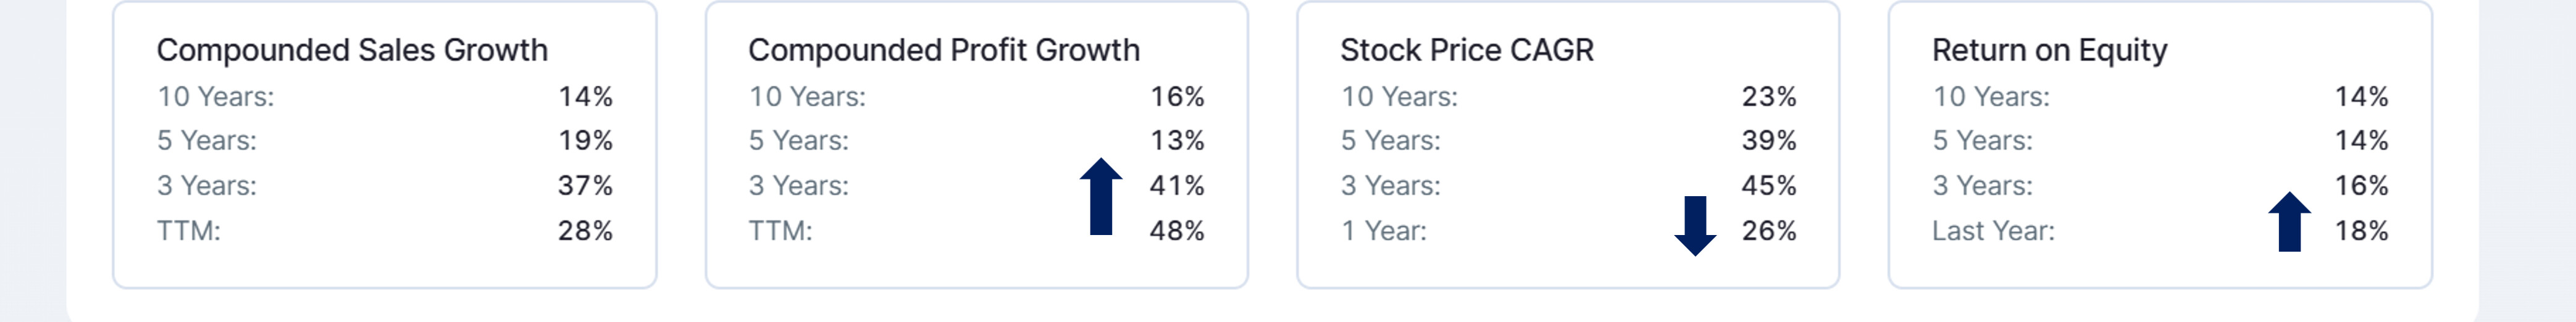Screen dimensions: 2576x322
Task: Click the 18% Last Year ROE value
Action: pos(2361,231)
